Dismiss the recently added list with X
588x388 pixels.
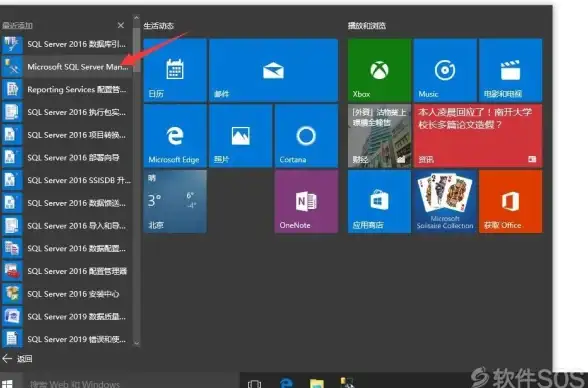click(x=121, y=25)
